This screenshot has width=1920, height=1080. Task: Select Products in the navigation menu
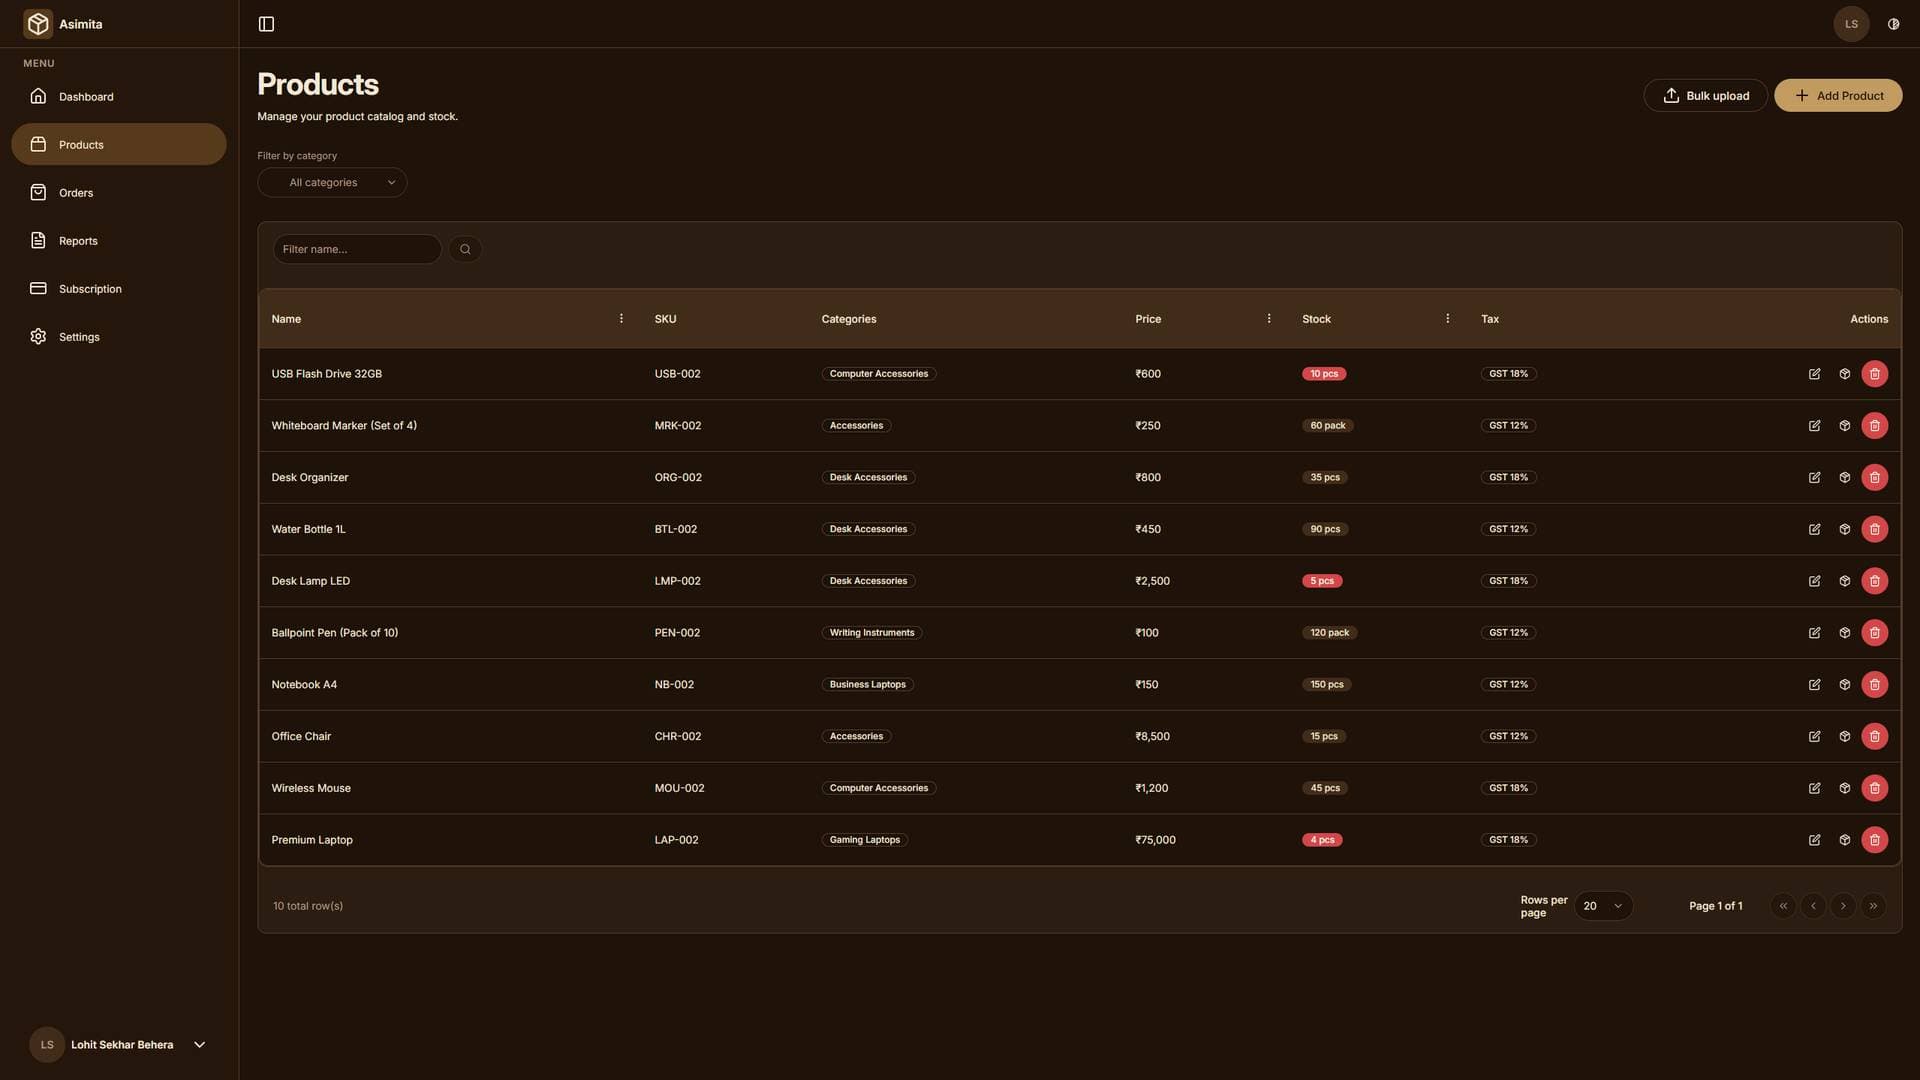pyautogui.click(x=81, y=144)
